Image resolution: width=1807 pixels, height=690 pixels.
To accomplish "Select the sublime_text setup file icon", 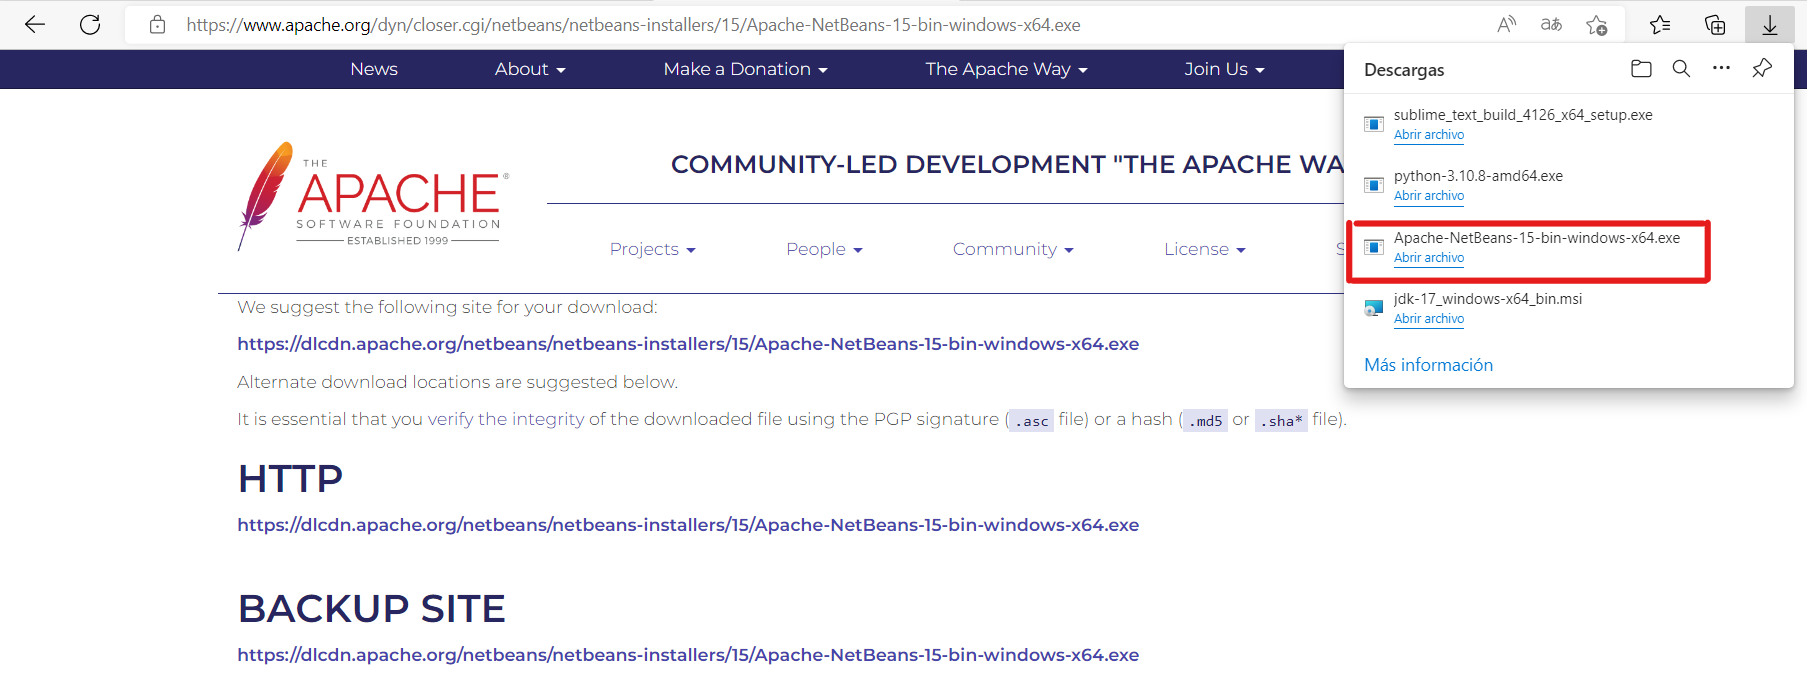I will point(1374,124).
